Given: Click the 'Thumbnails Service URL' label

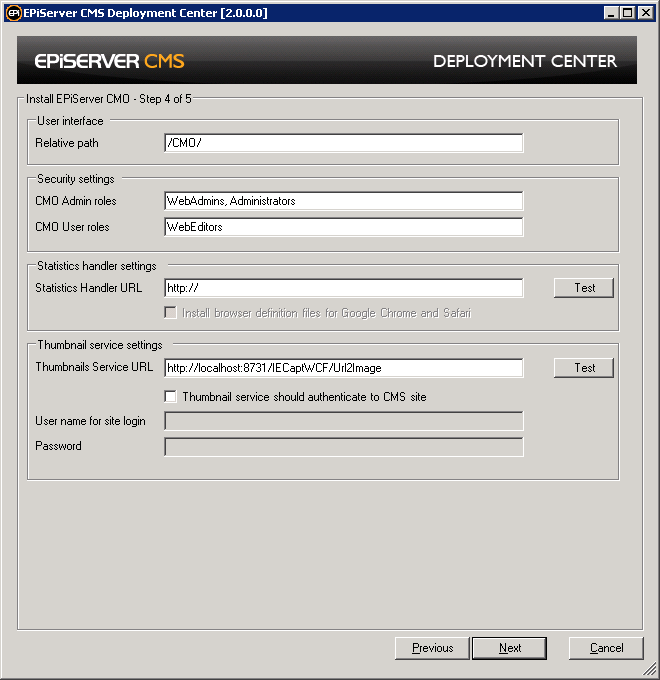Looking at the screenshot, I should pos(94,367).
